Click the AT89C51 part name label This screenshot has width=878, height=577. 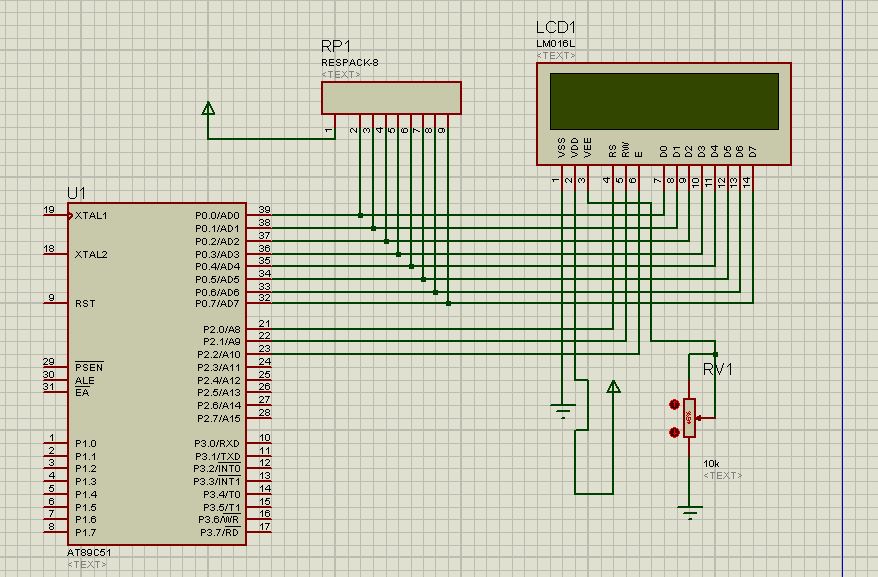89,552
